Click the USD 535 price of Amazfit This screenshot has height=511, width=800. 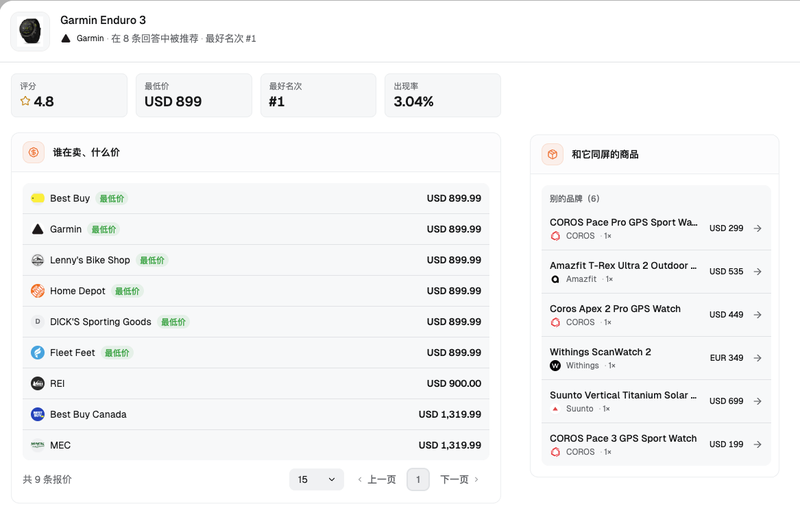click(726, 271)
